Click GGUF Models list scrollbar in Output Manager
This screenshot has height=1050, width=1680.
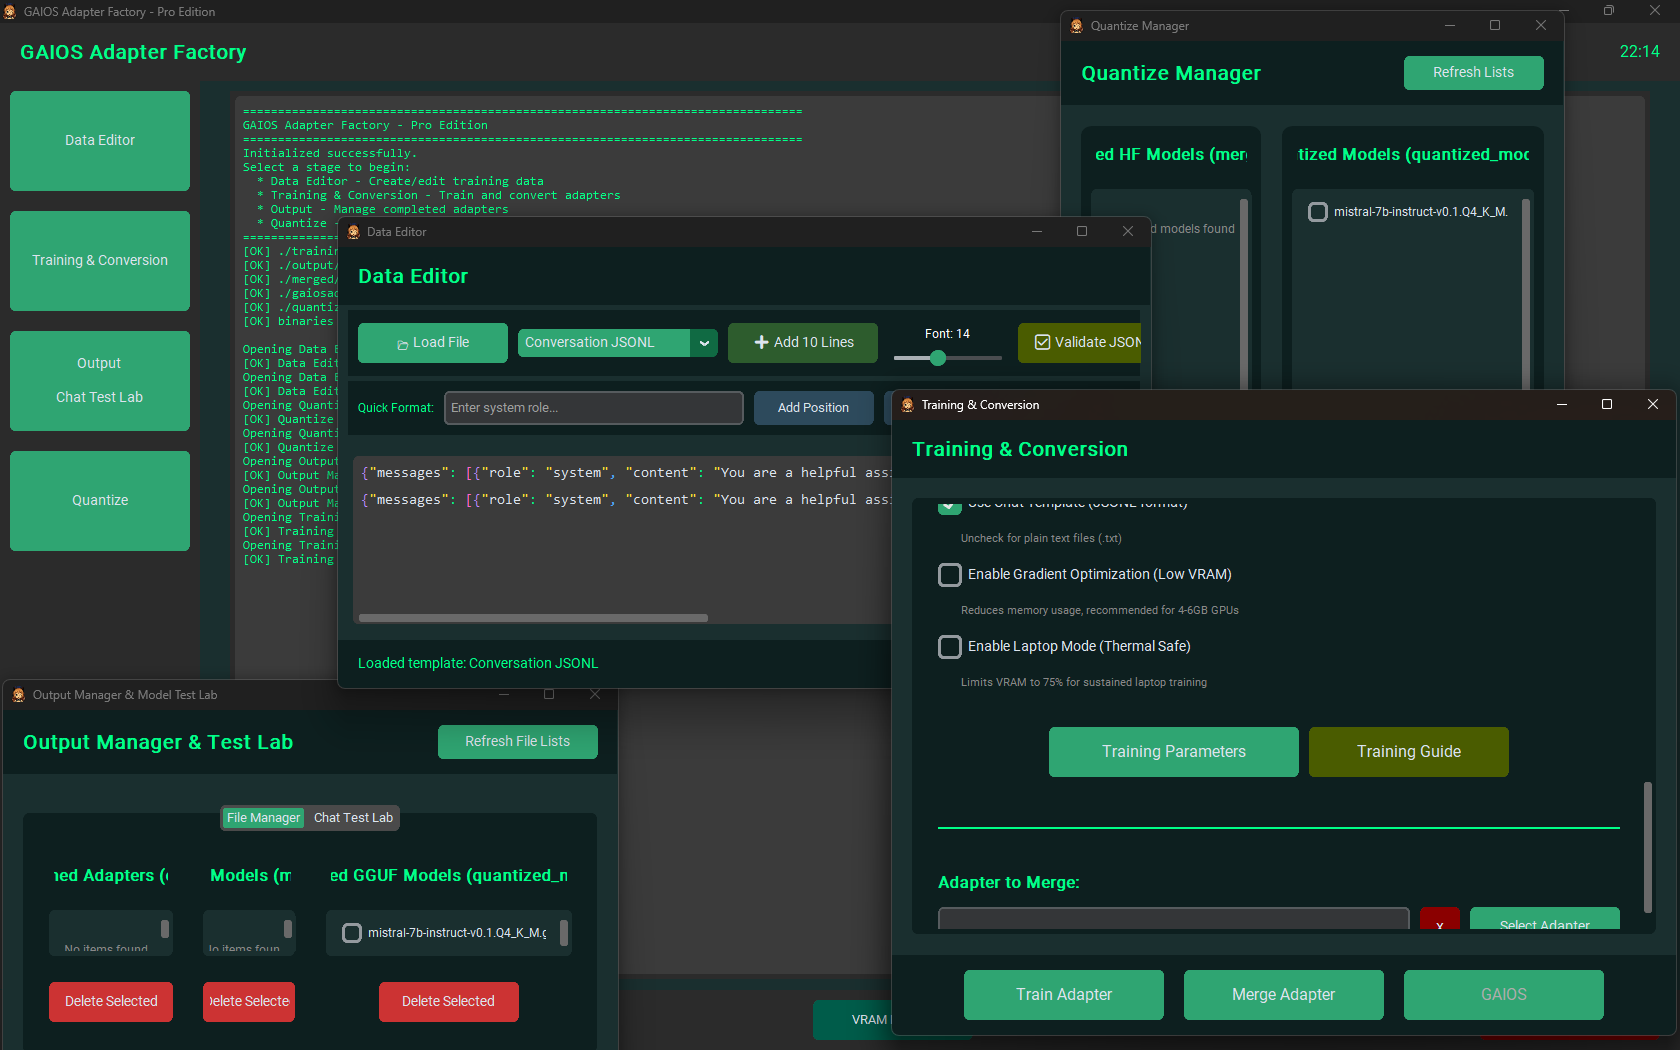point(564,933)
